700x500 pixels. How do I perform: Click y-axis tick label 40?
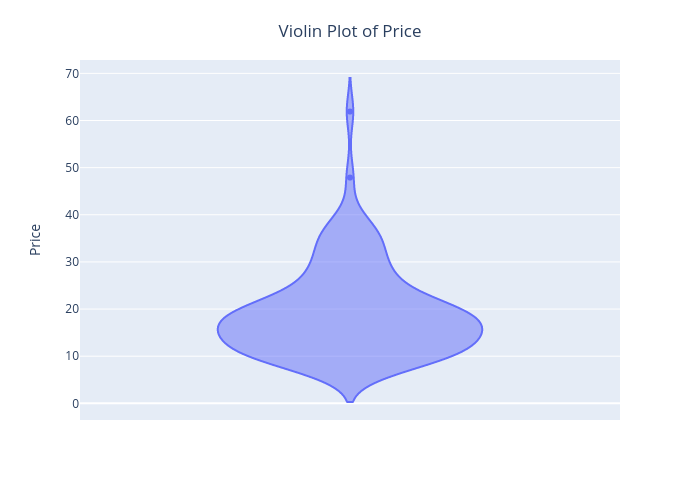(x=72, y=215)
